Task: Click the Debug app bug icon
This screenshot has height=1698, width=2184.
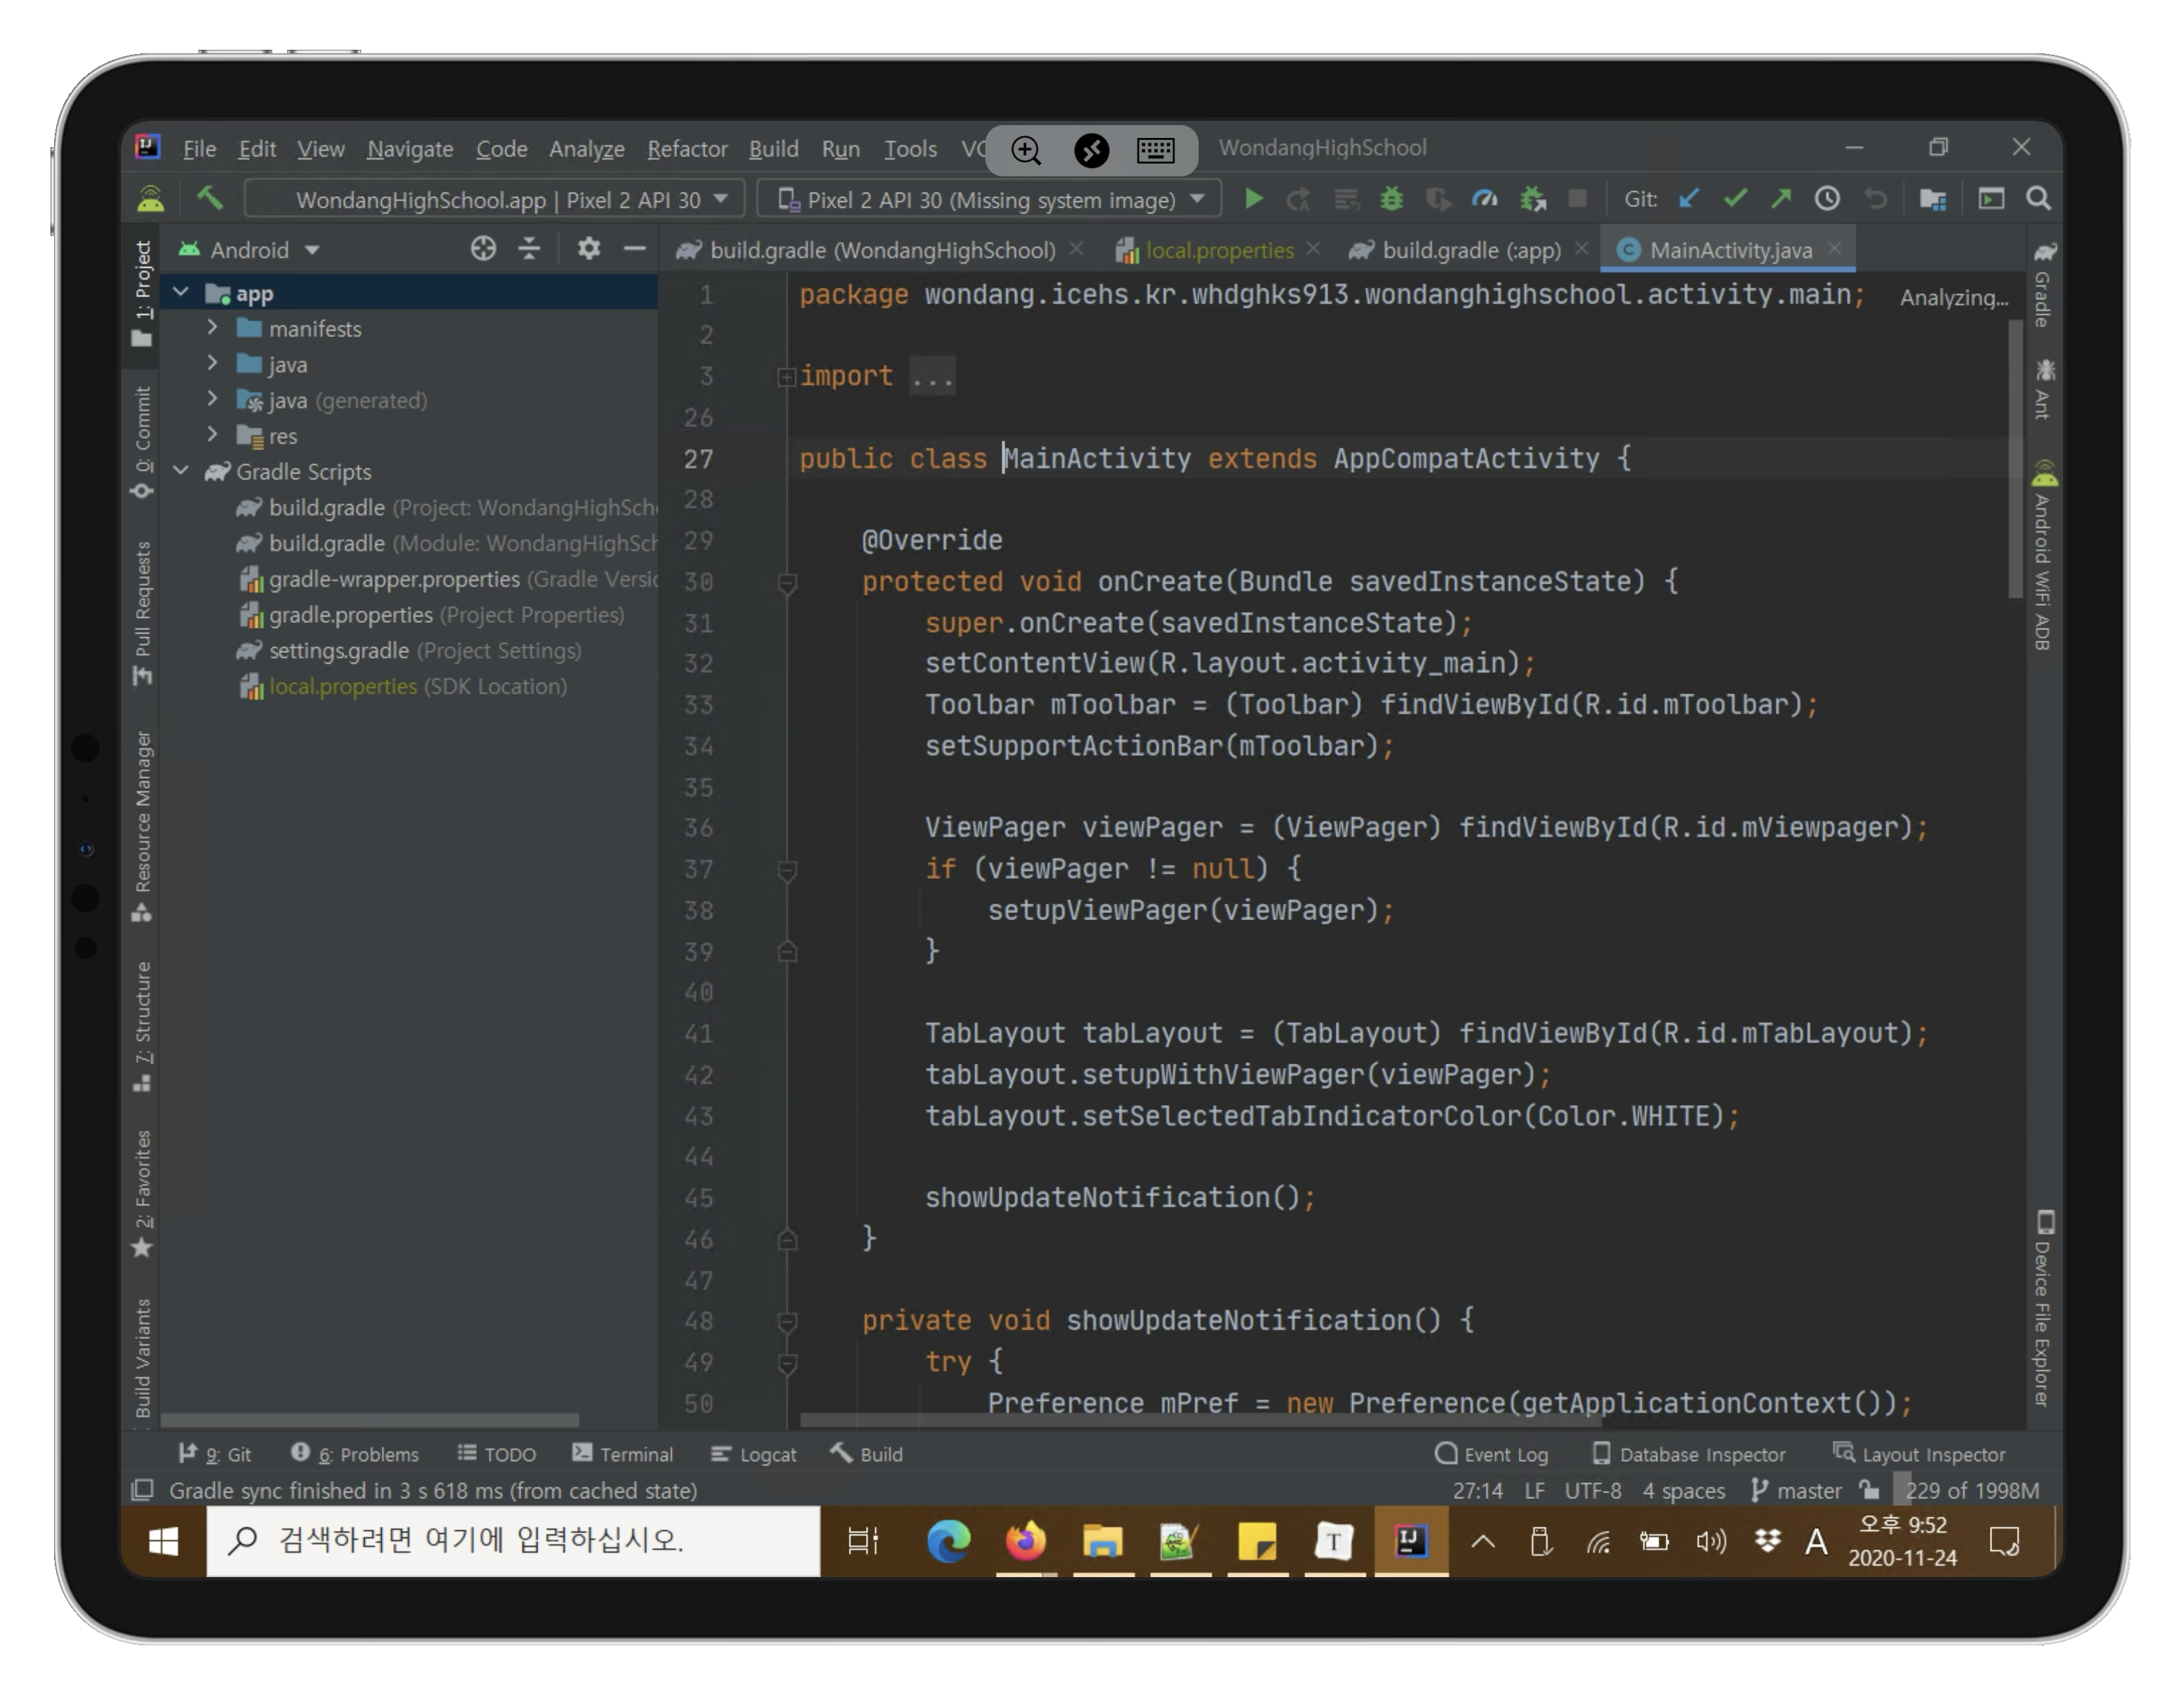Action: 1391,199
